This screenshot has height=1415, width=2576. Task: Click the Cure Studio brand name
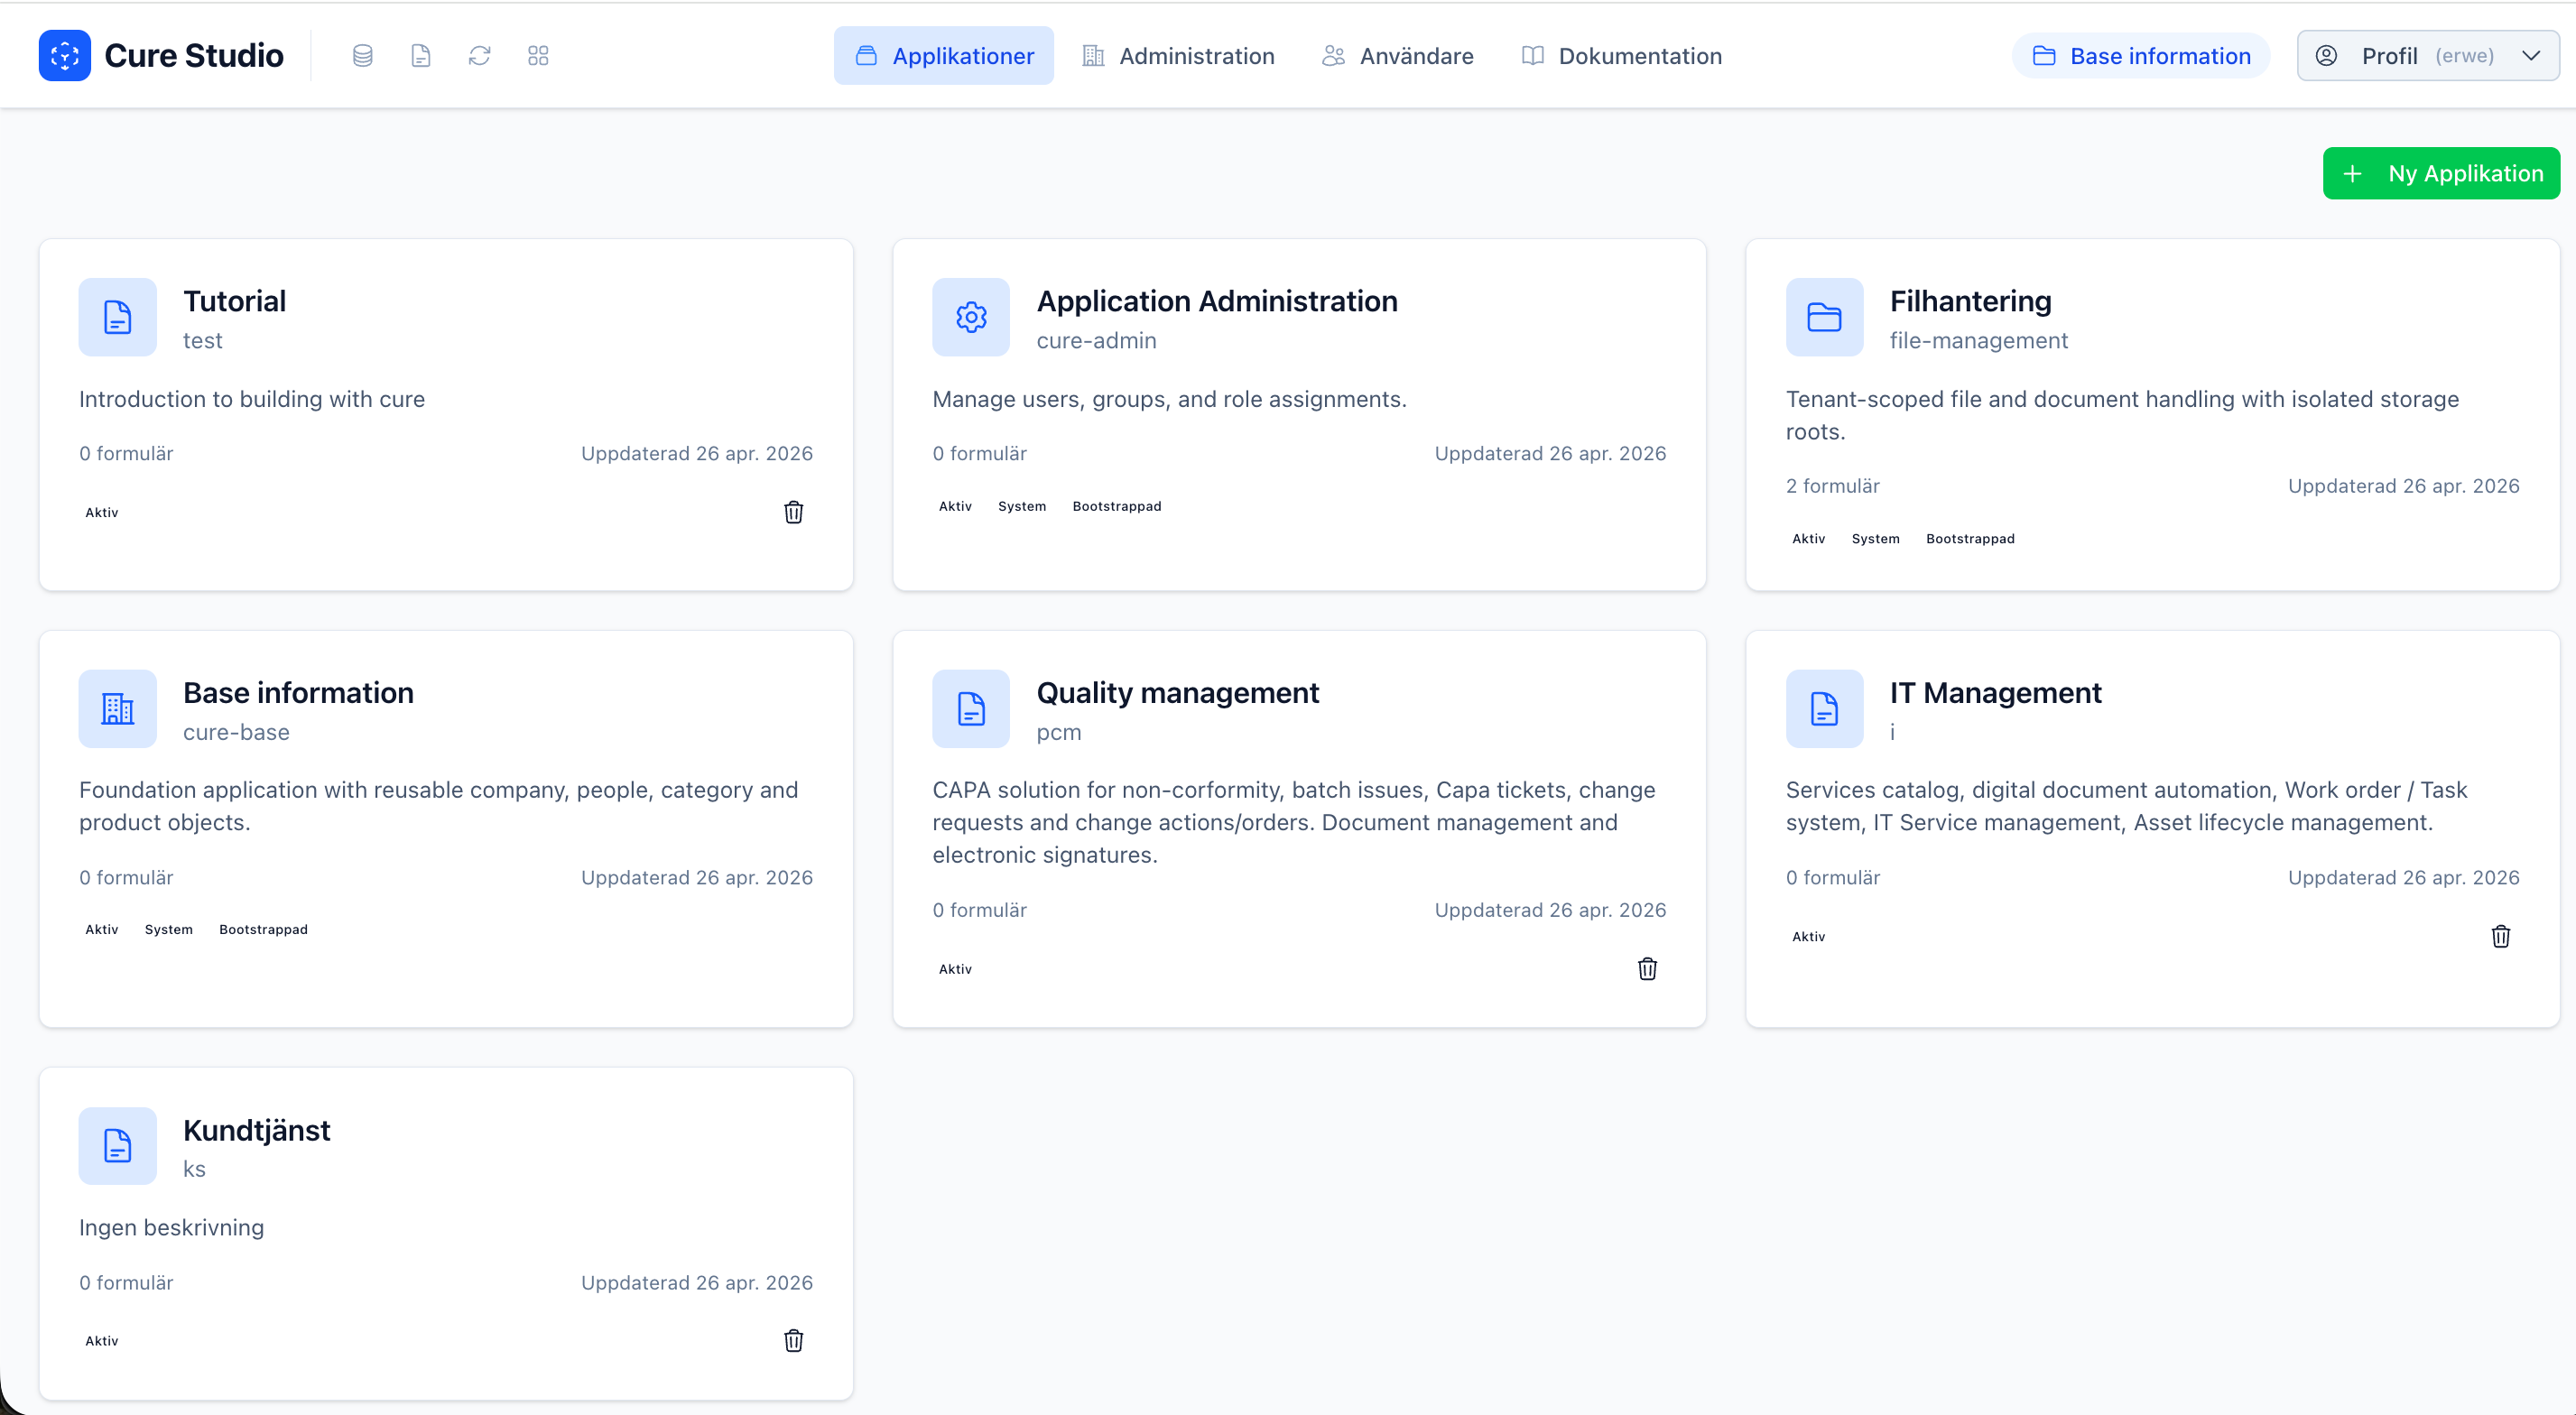(194, 56)
